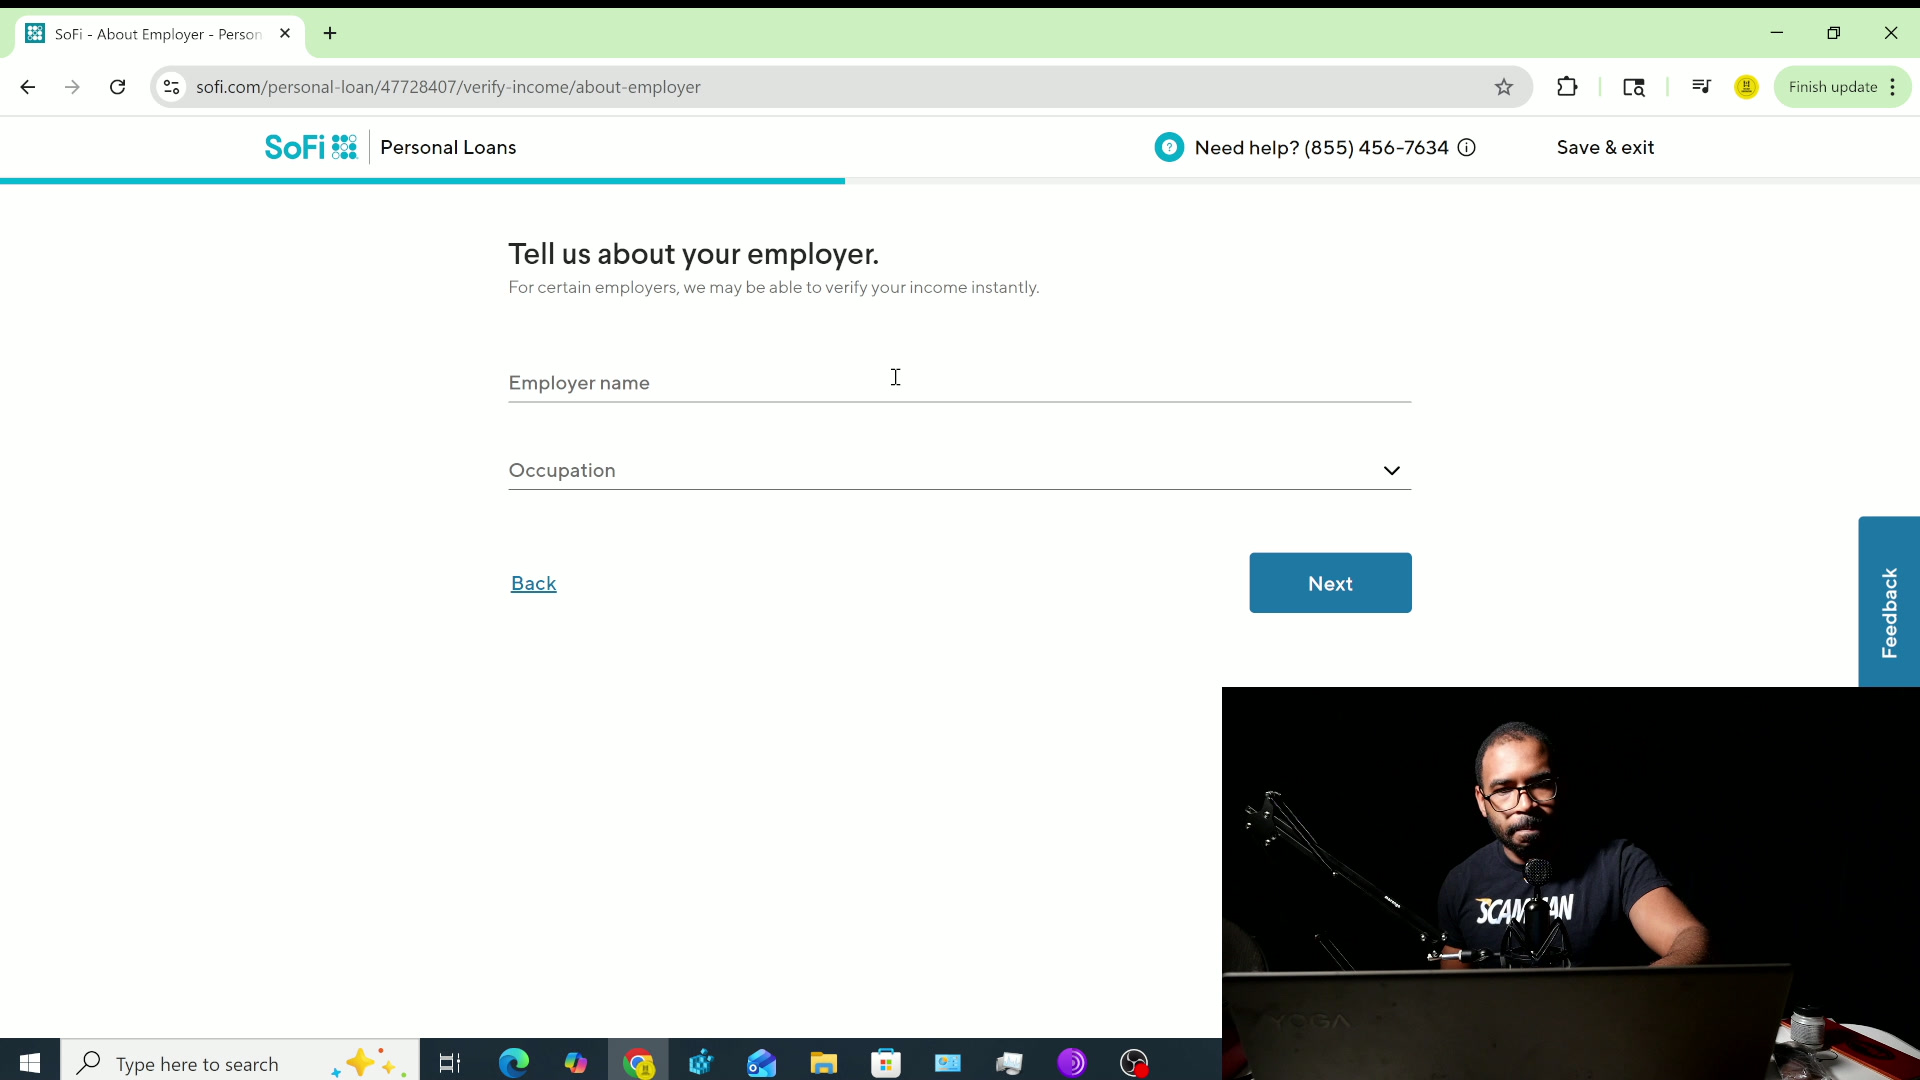The image size is (1920, 1080).
Task: Launch Microsoft Edge from taskbar
Action: pyautogui.click(x=514, y=1062)
